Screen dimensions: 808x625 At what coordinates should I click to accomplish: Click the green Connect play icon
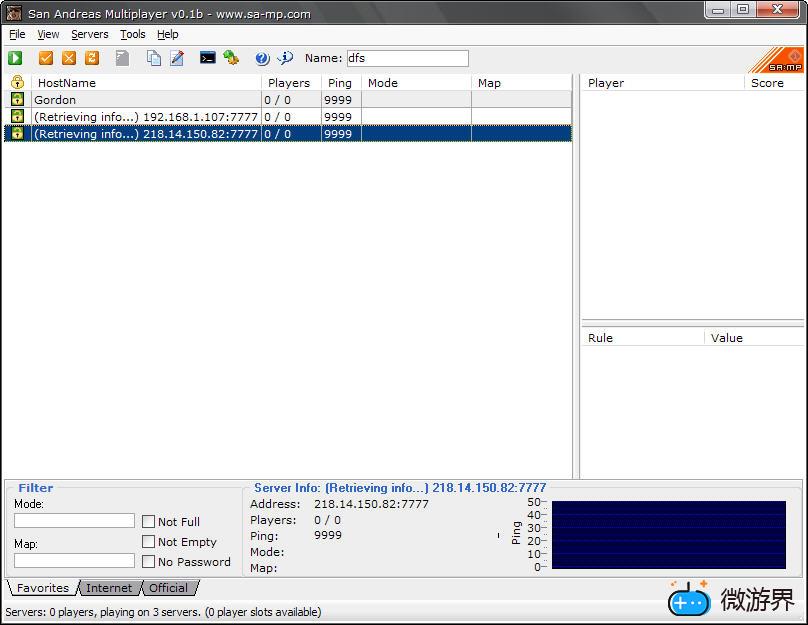coord(15,58)
